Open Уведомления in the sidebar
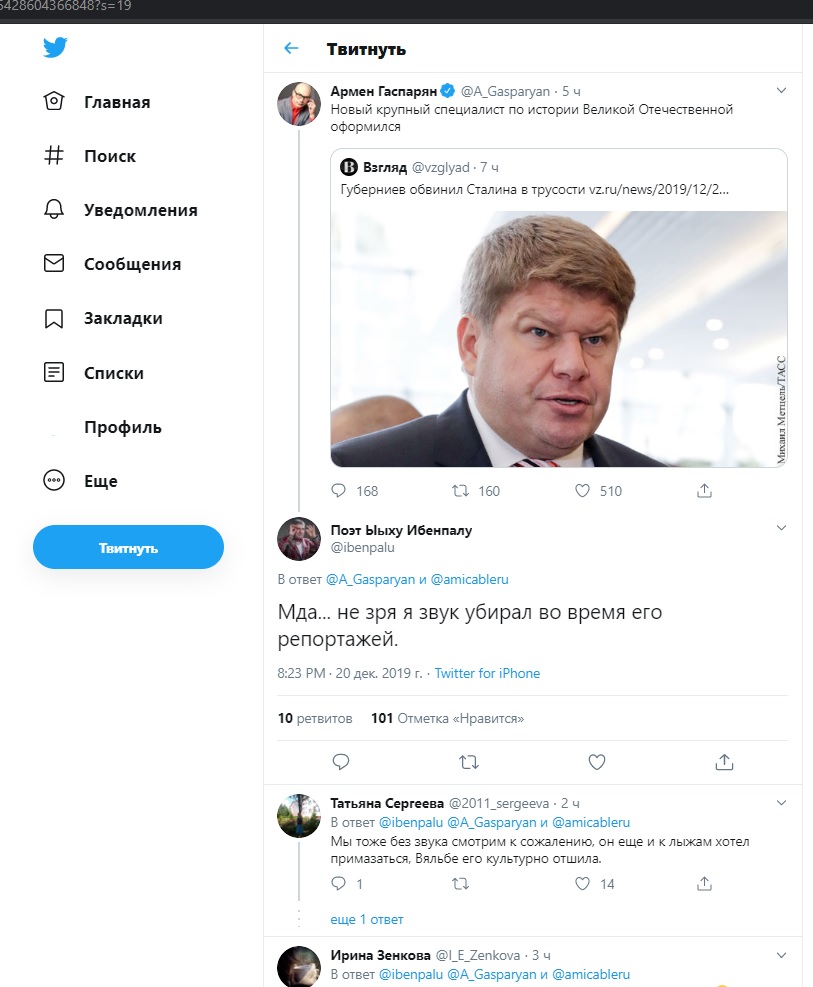This screenshot has height=987, width=813. coord(140,210)
